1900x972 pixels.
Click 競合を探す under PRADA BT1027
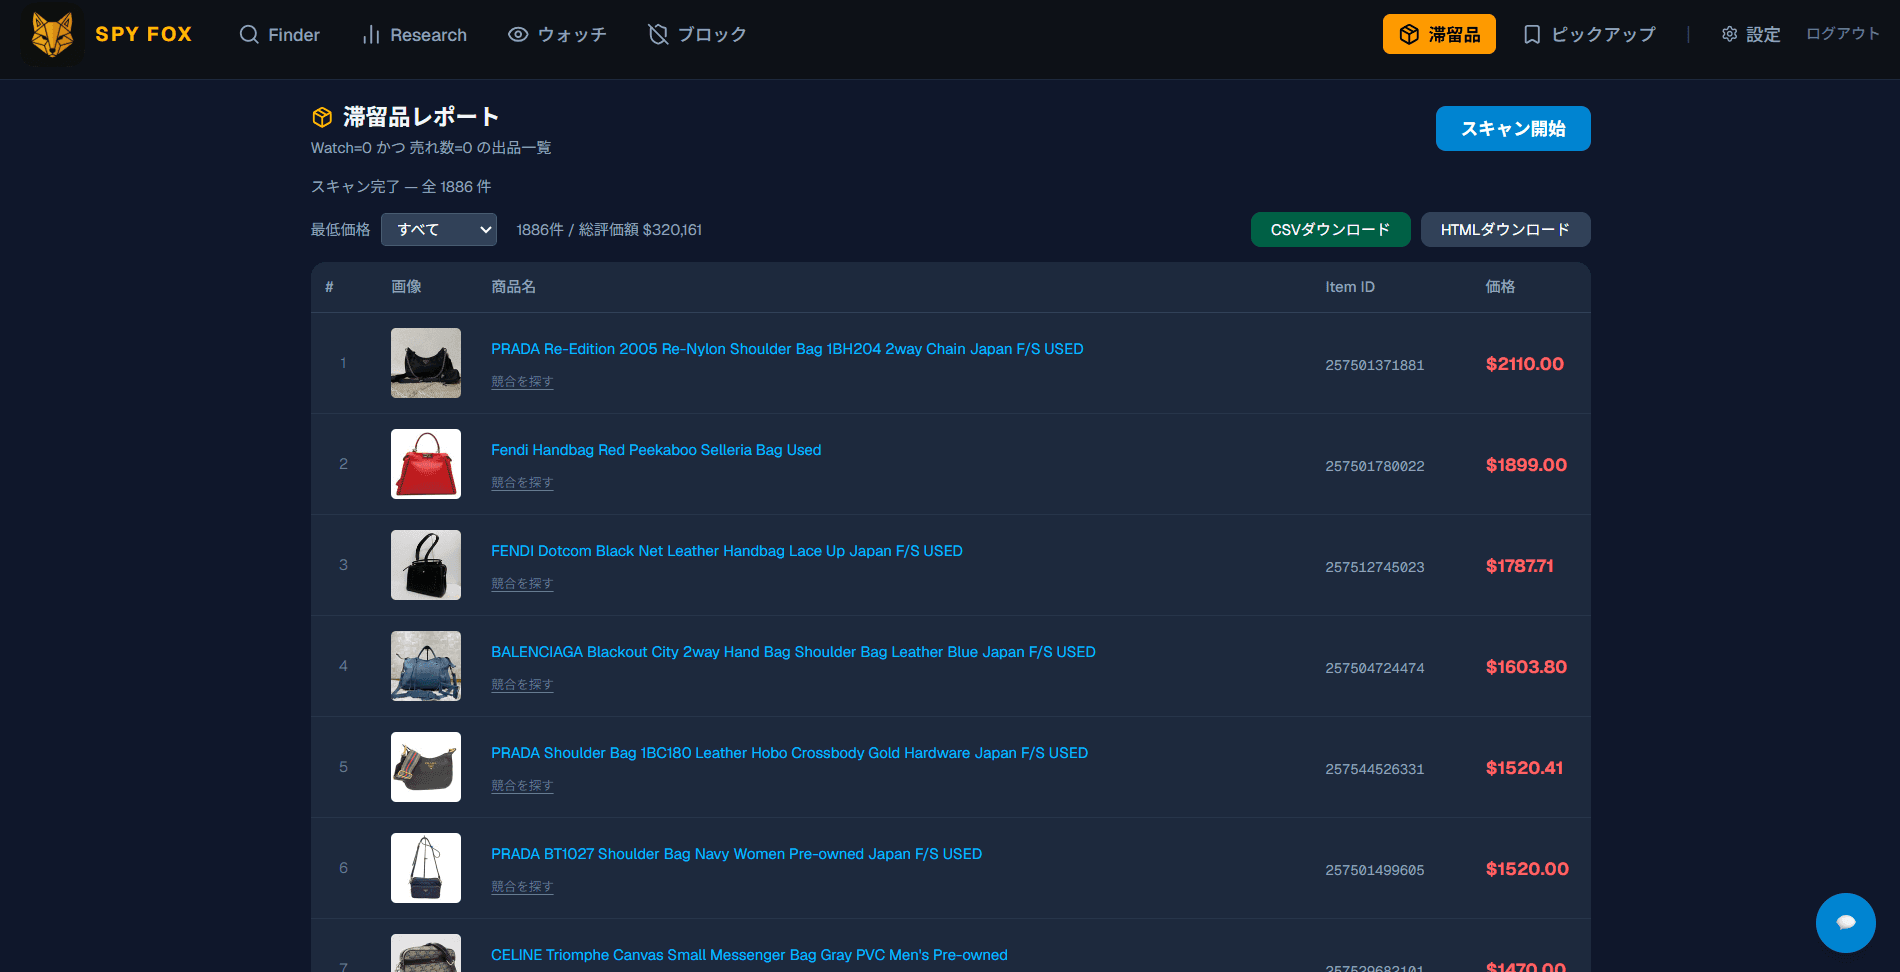tap(522, 887)
